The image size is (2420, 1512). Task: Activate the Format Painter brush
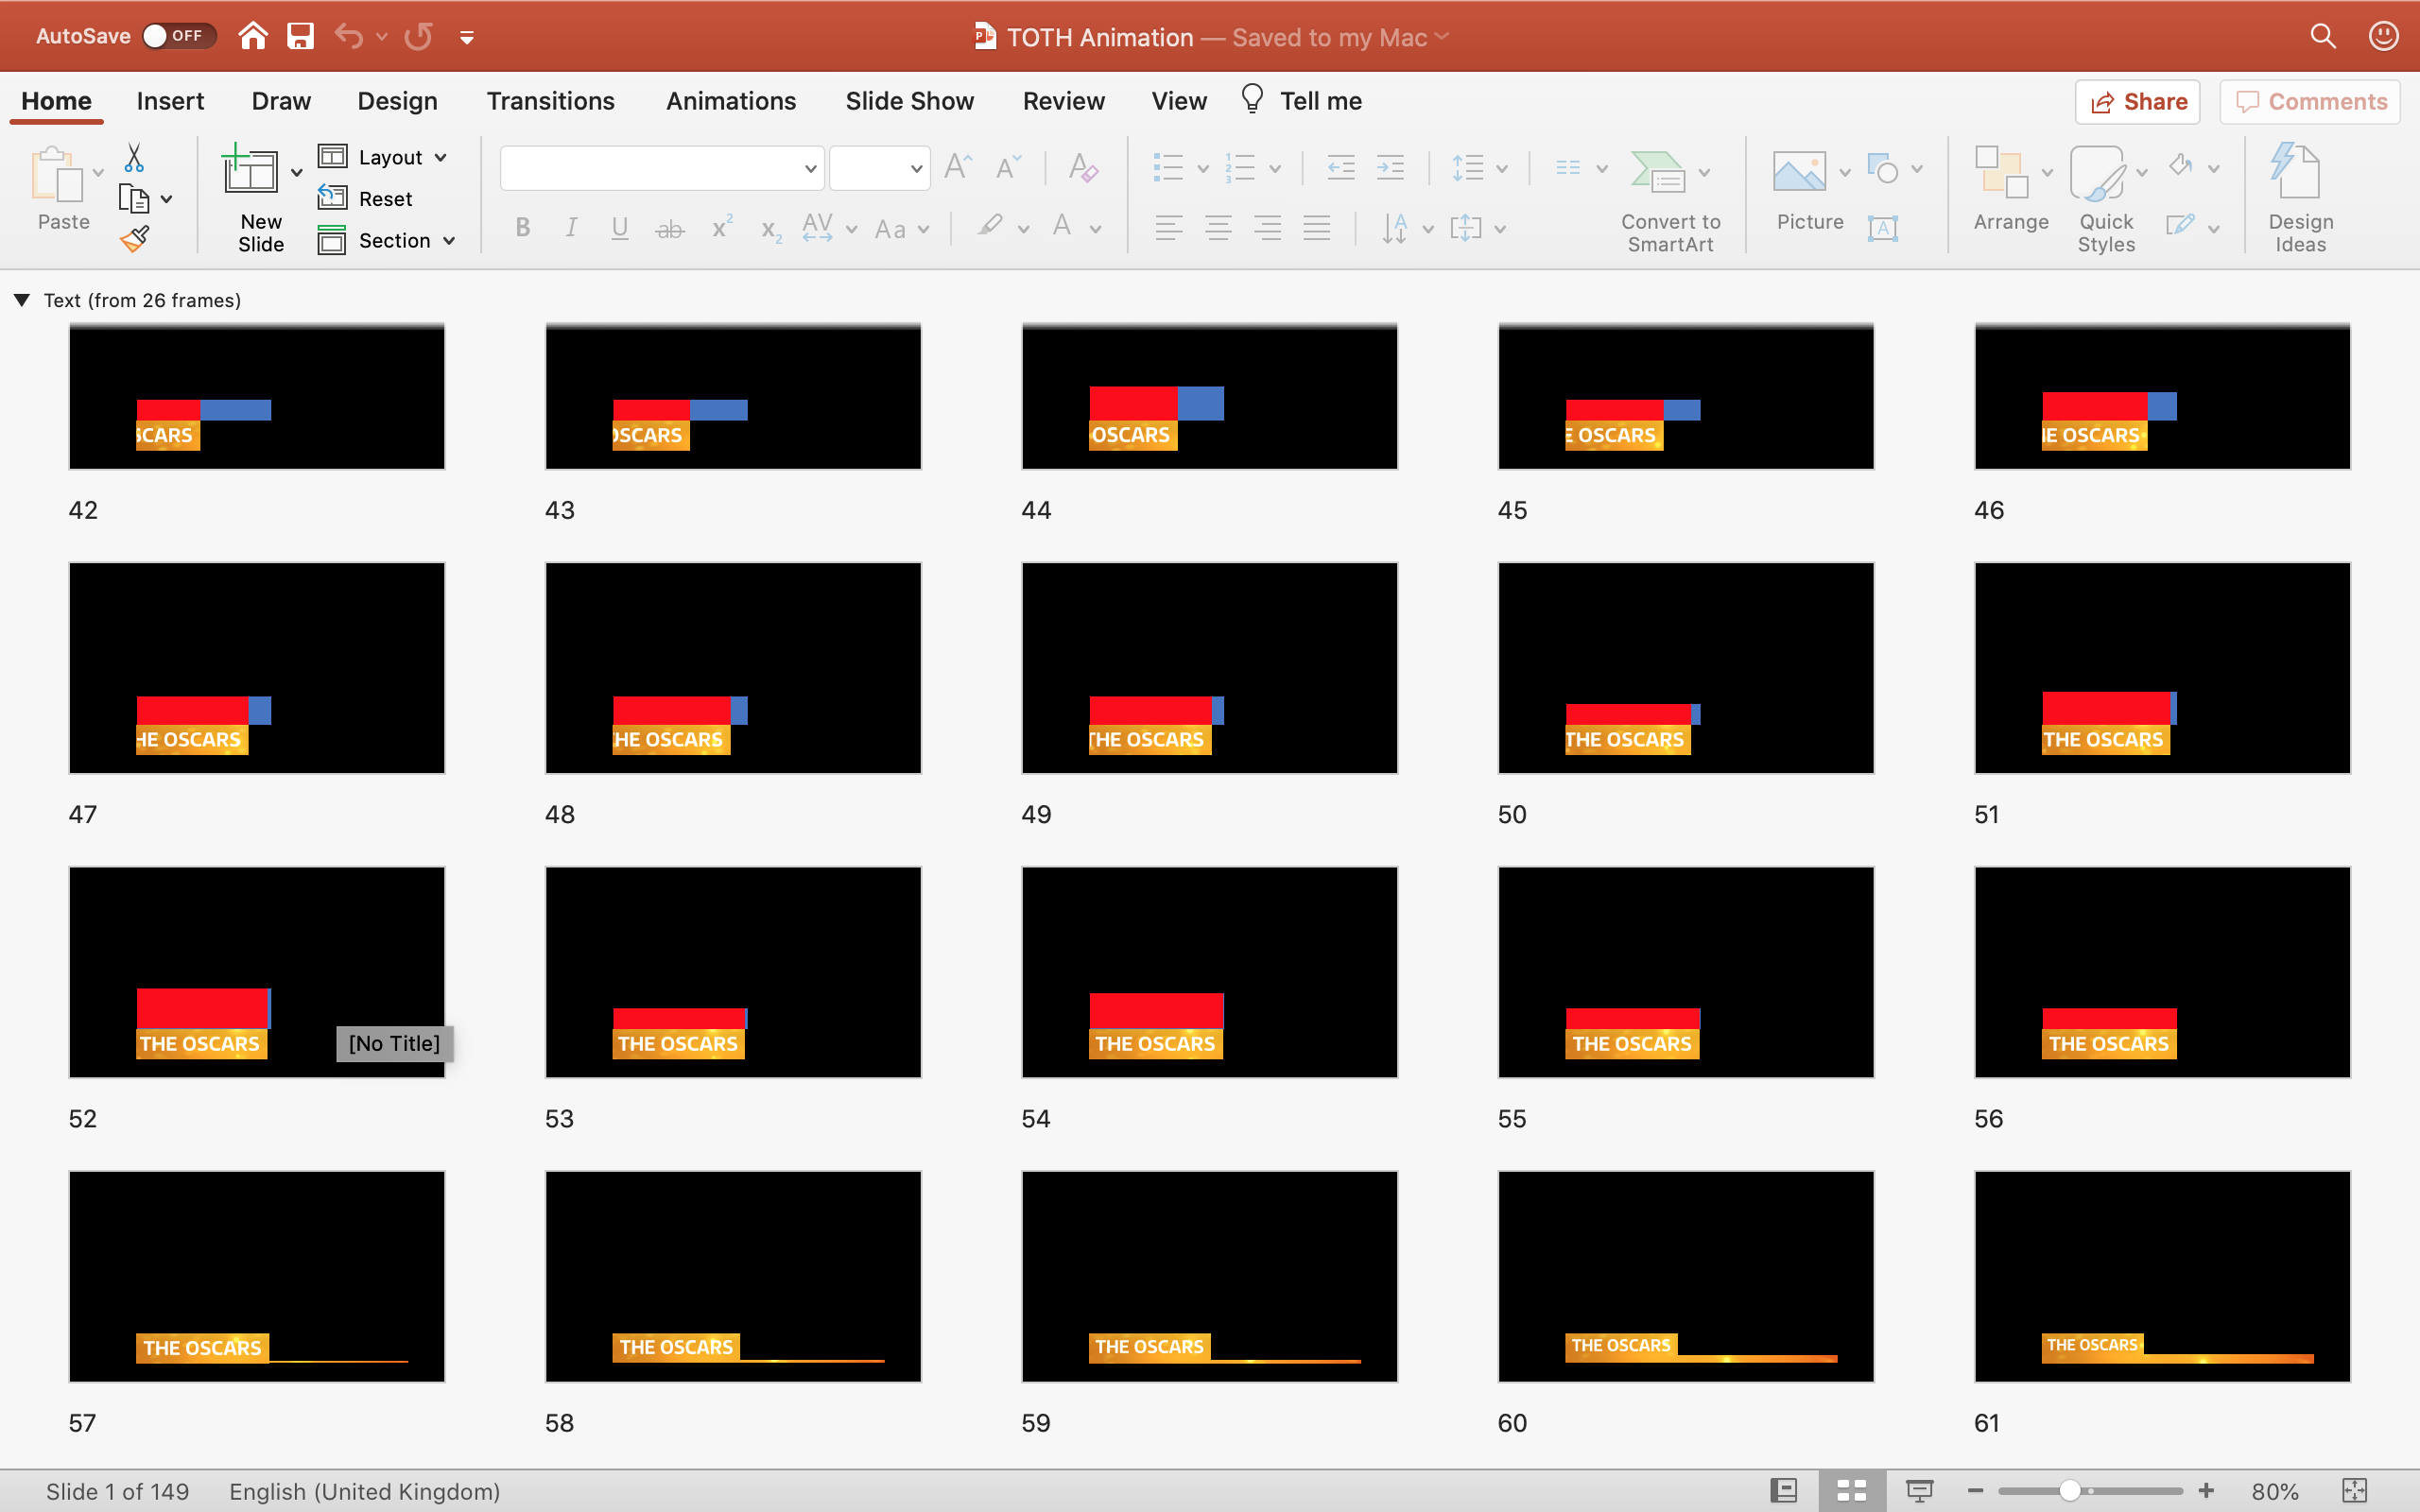pyautogui.click(x=134, y=239)
